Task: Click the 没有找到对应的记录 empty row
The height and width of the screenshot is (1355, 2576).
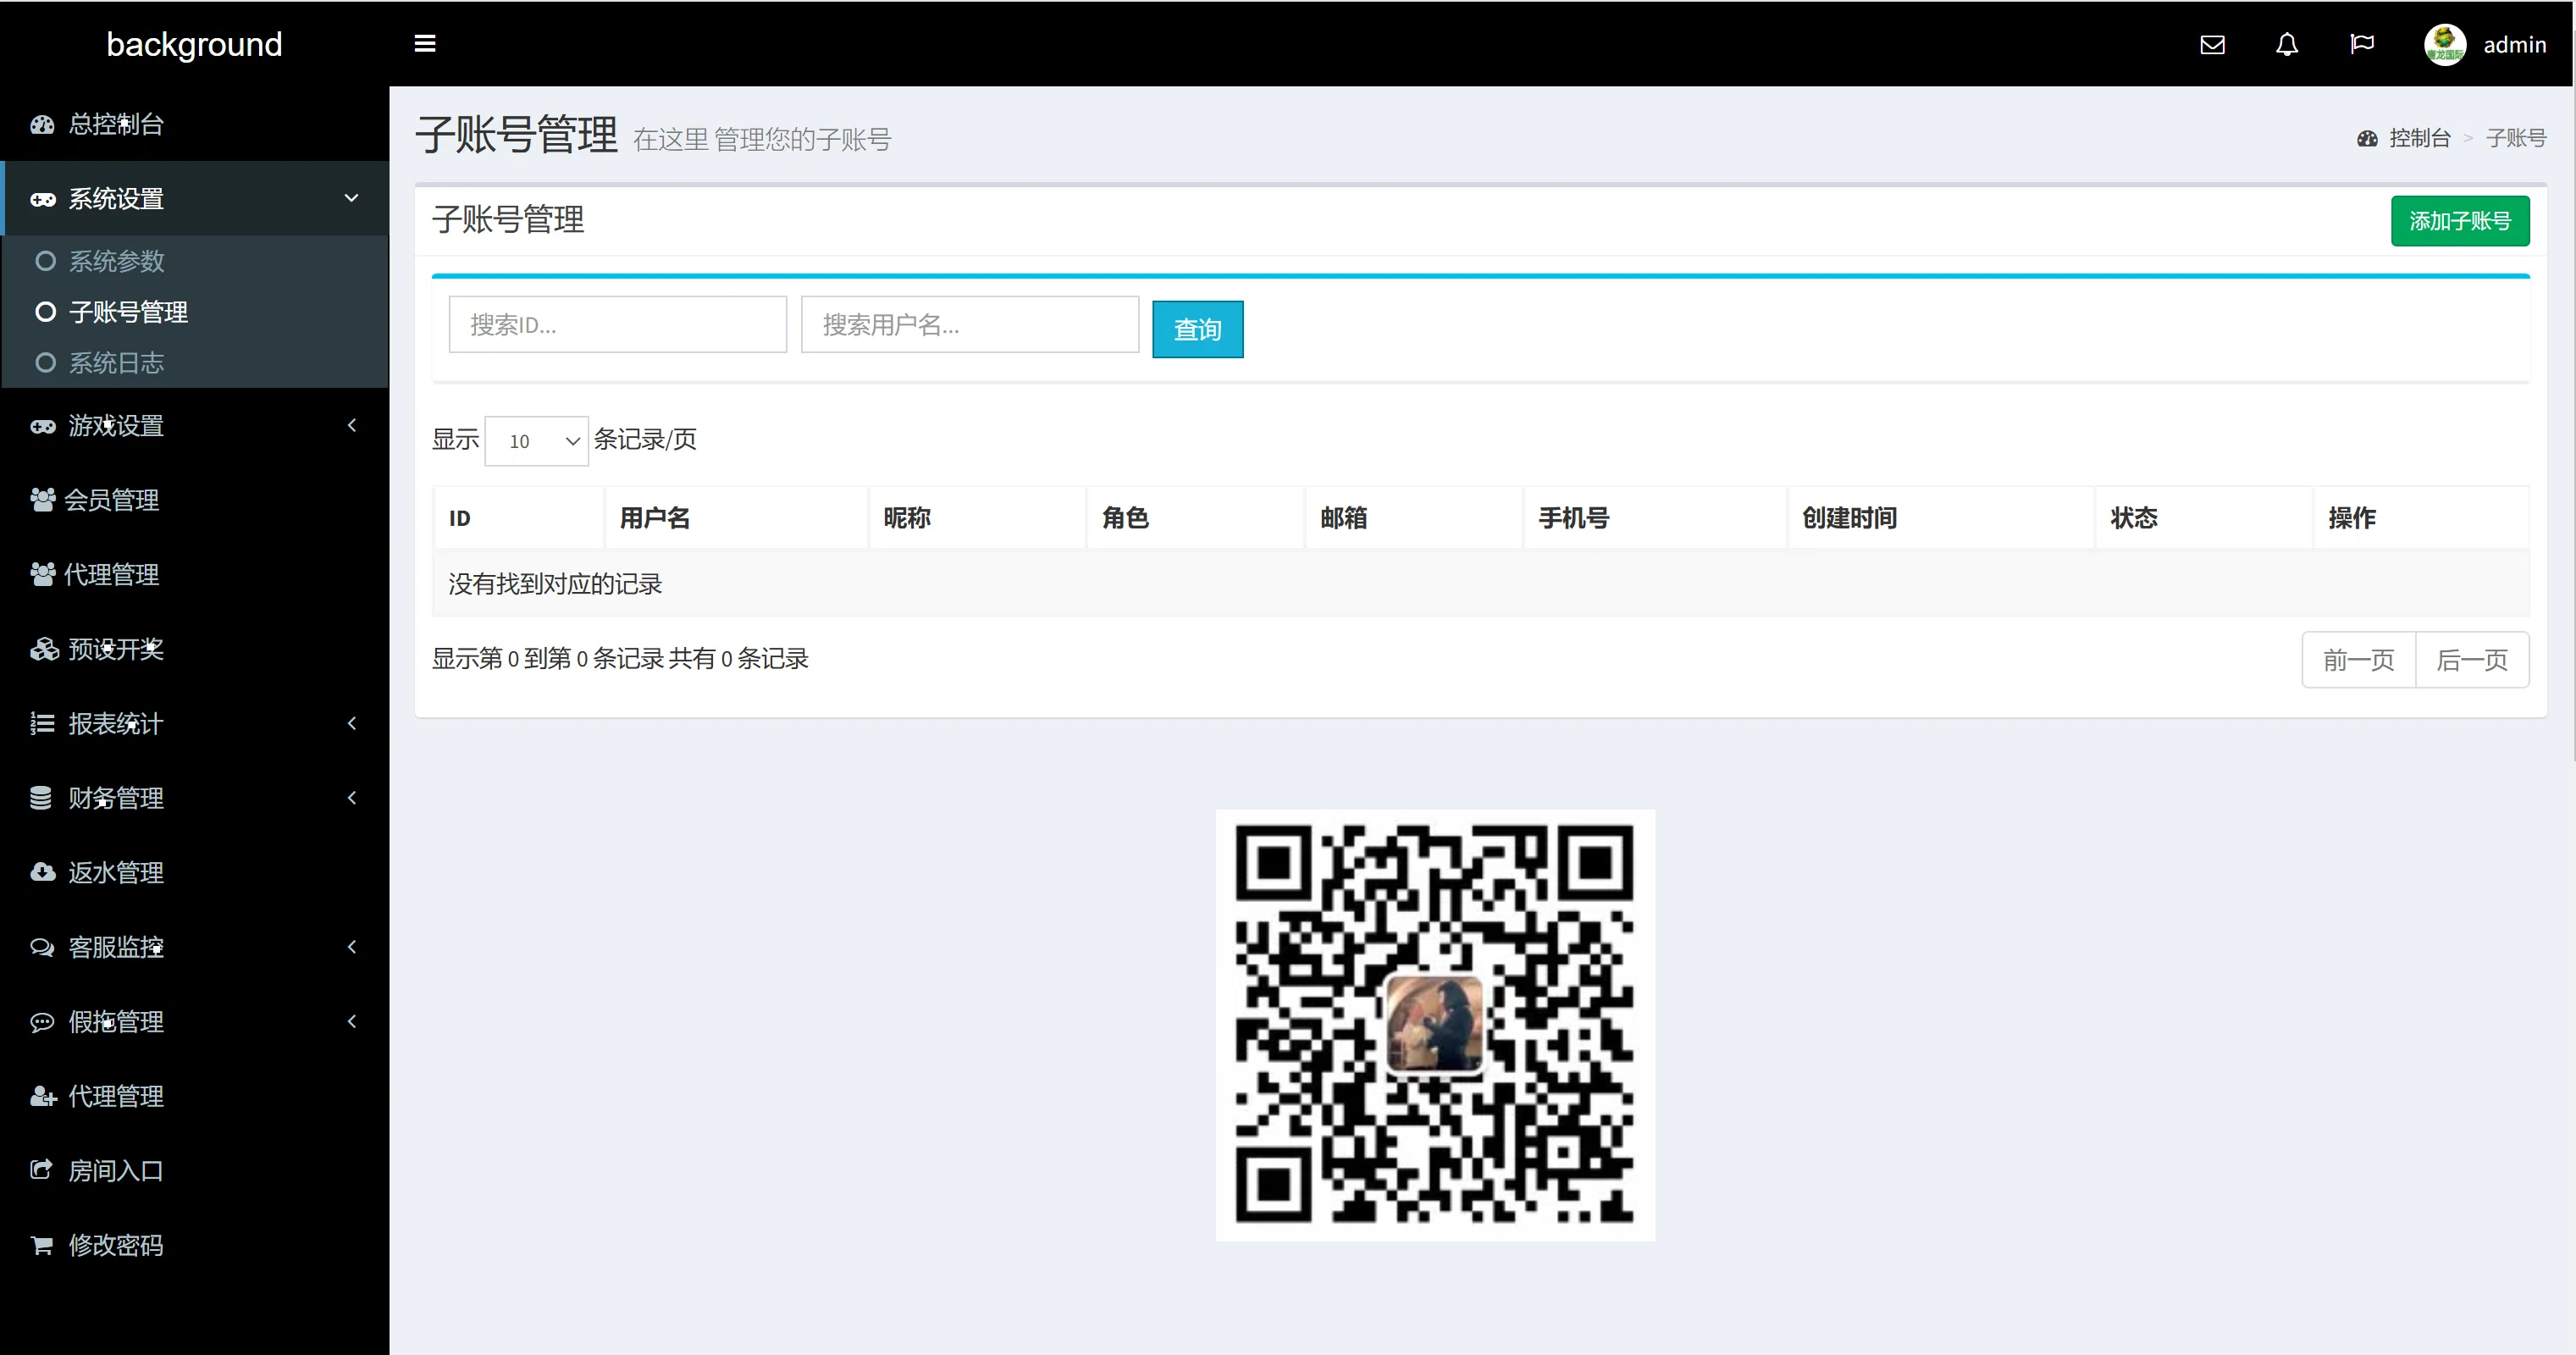Action: pos(1482,584)
